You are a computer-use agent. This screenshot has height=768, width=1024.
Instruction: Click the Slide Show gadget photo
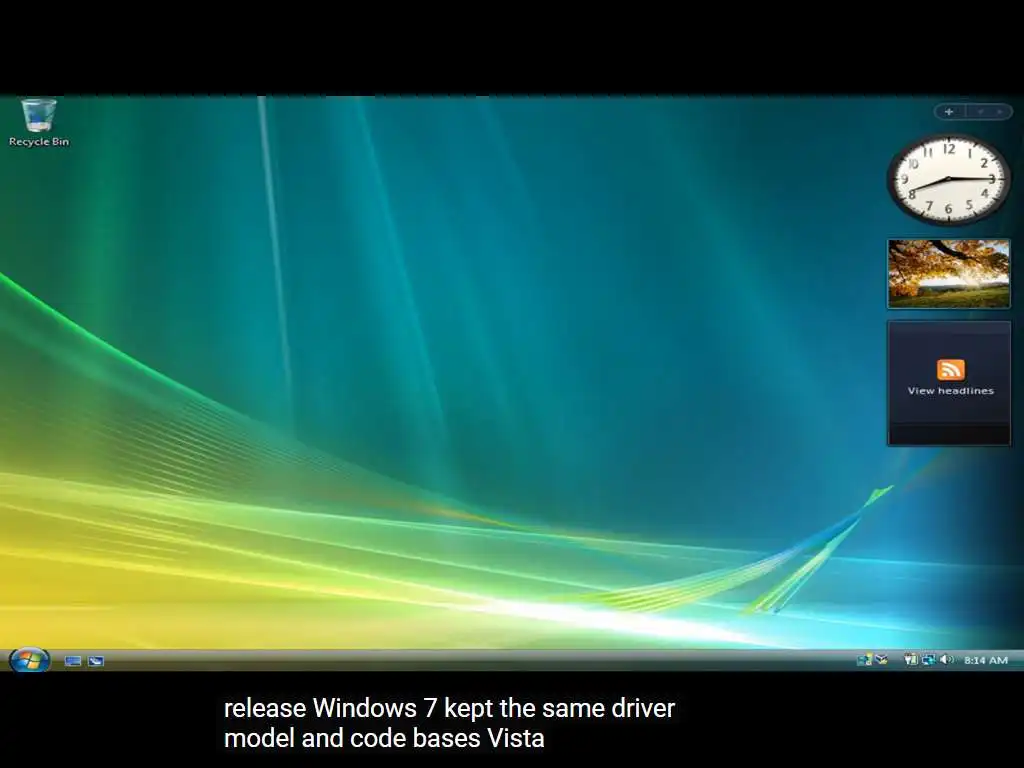(x=949, y=273)
